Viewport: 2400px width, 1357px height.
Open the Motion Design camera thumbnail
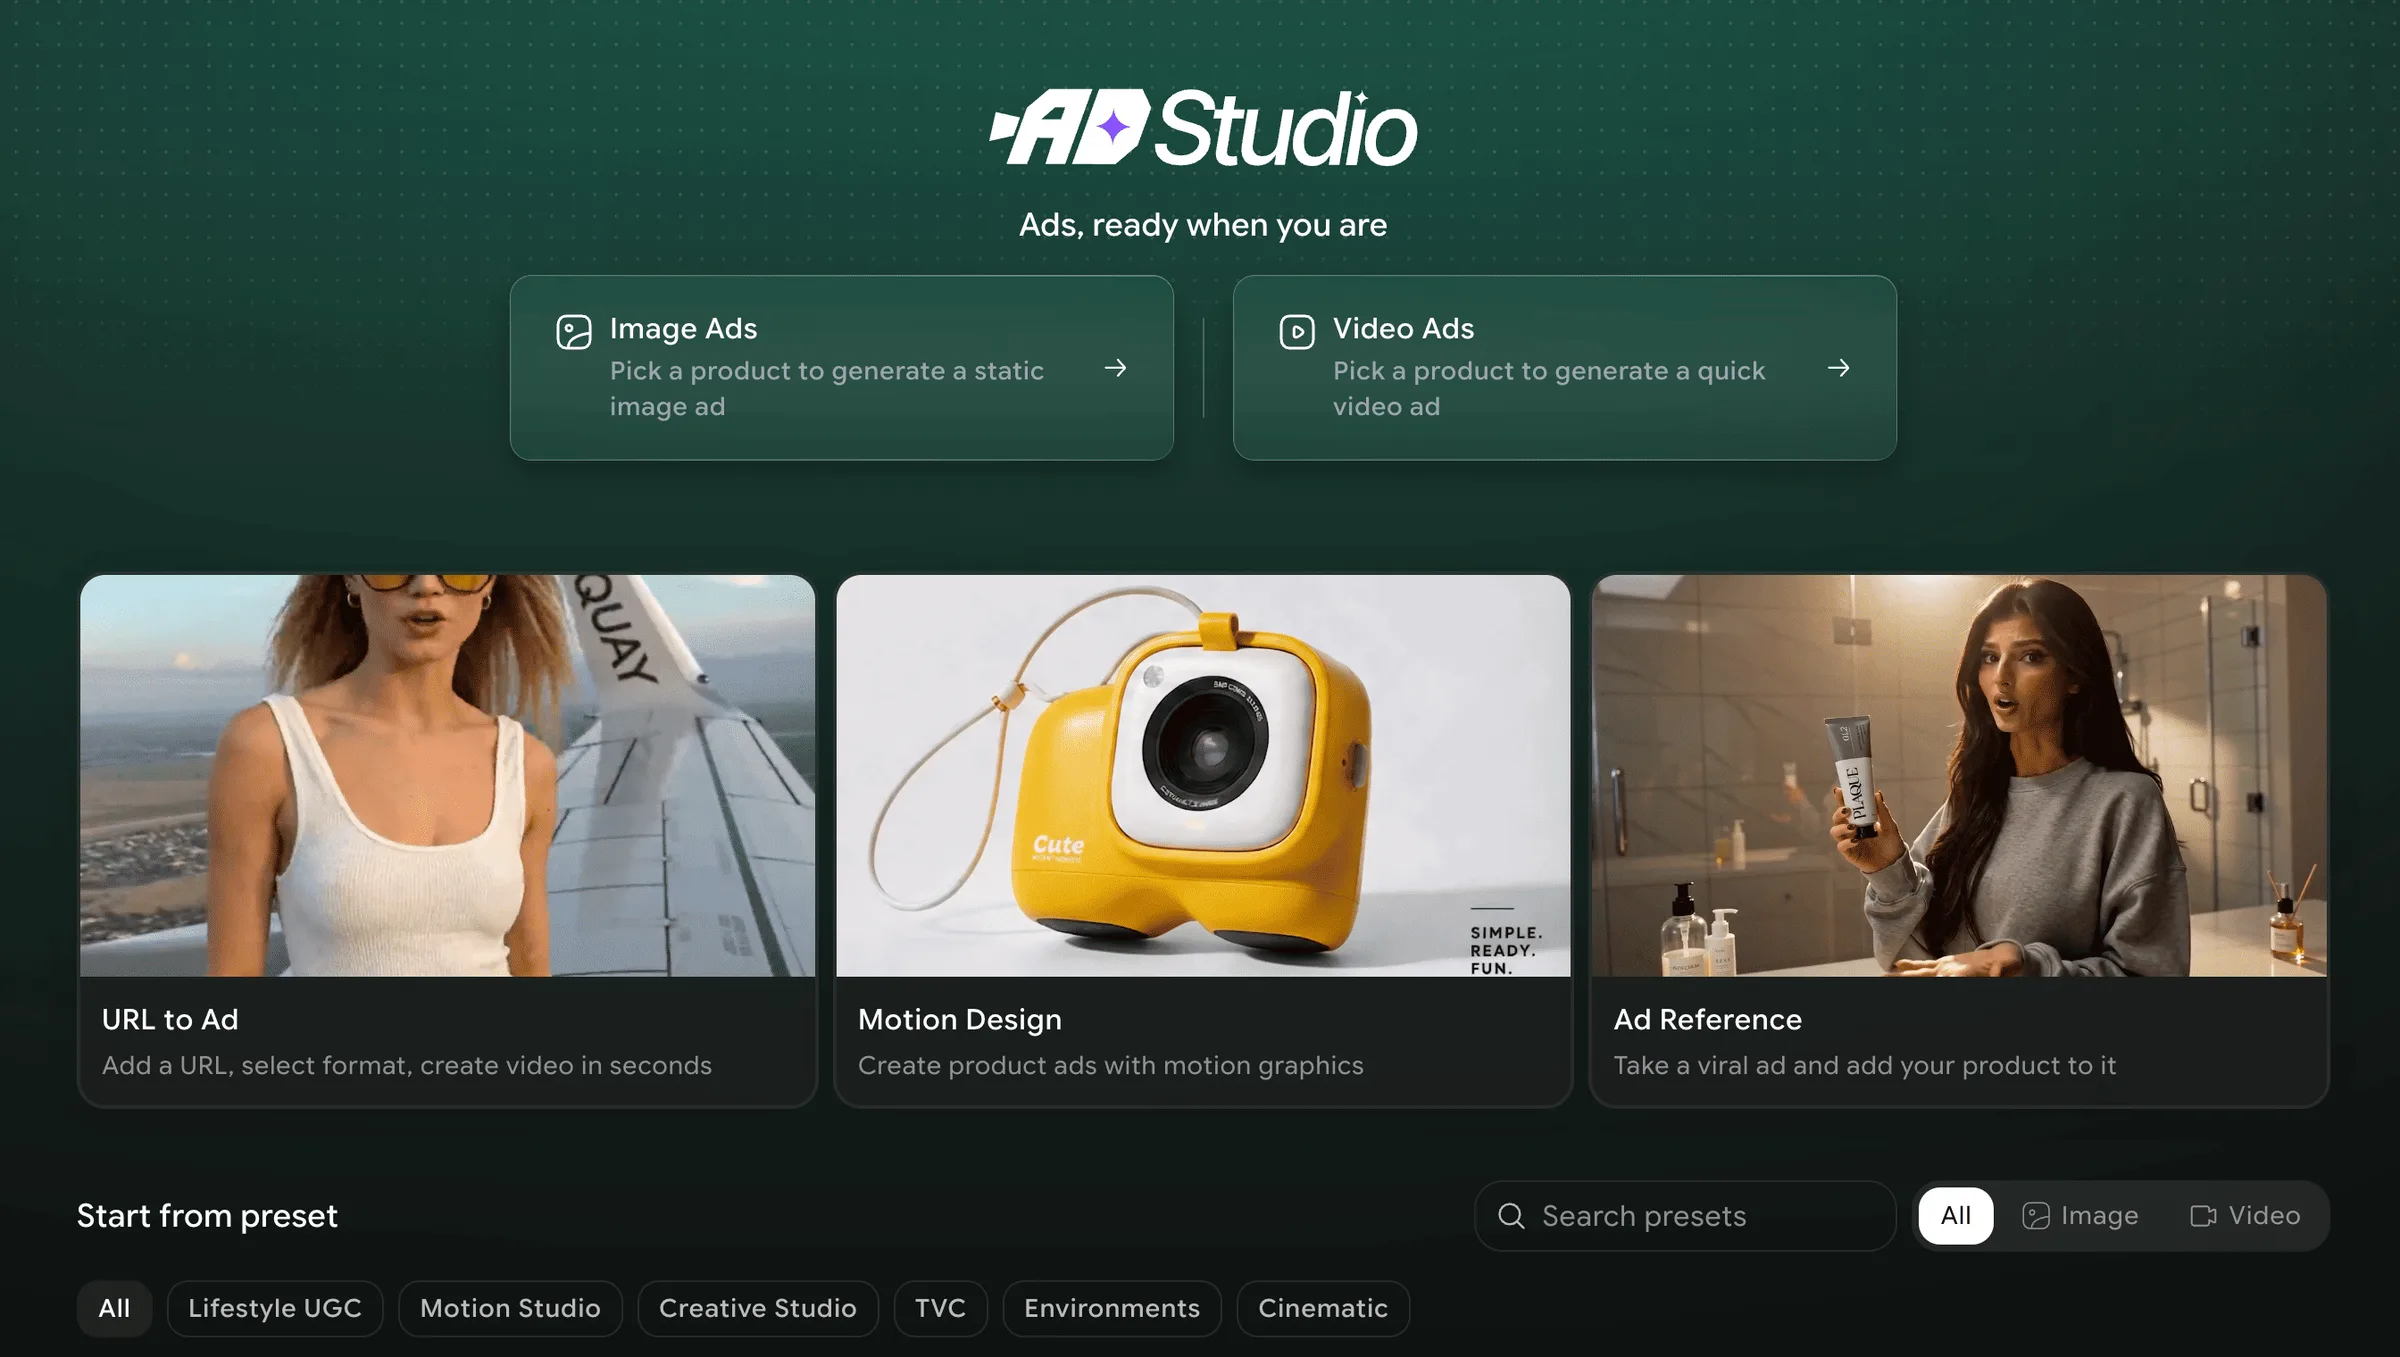click(1203, 775)
